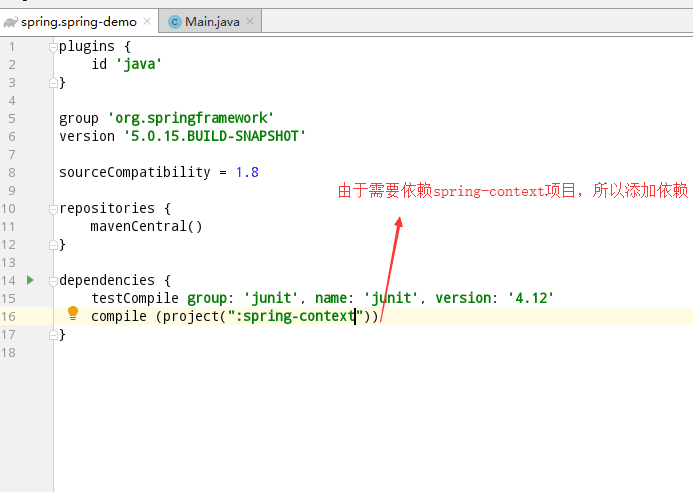This screenshot has height=492, width=693.
Task: Click line number 16 in the gutter
Action: tap(8, 317)
